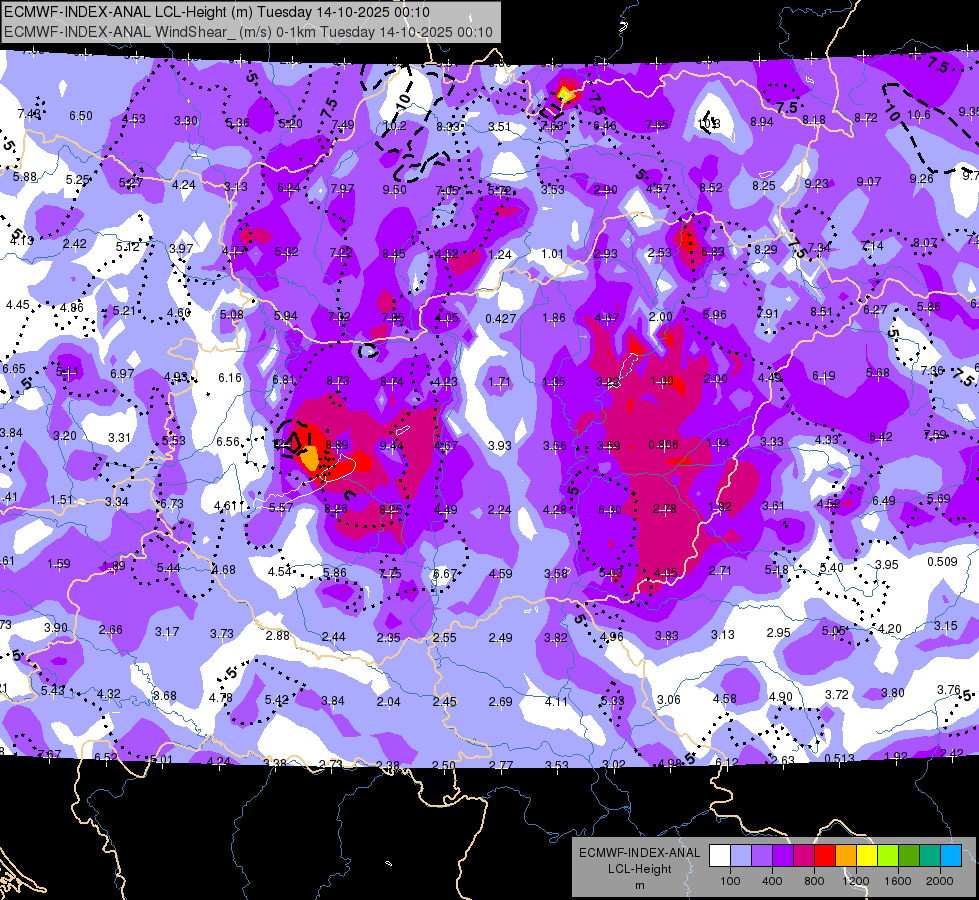Click the grid value 2.78
The width and height of the screenshot is (979, 900).
tap(665, 509)
